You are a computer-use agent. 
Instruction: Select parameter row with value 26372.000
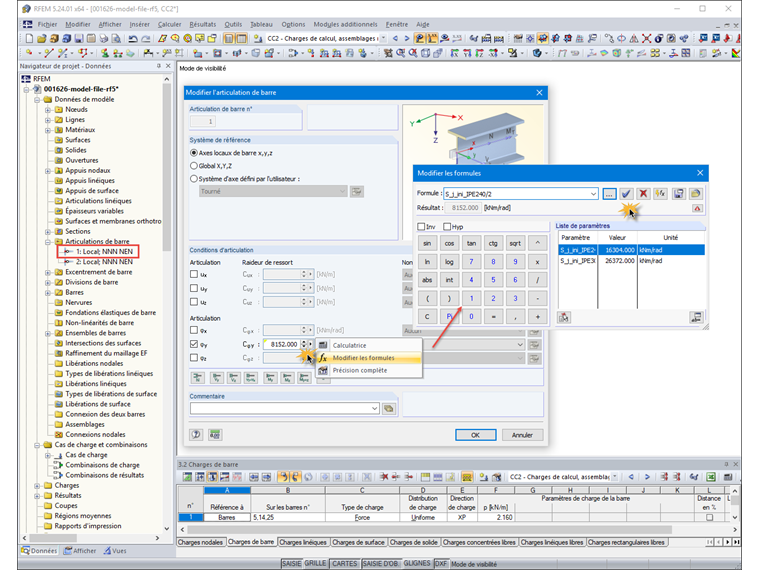tap(632, 261)
